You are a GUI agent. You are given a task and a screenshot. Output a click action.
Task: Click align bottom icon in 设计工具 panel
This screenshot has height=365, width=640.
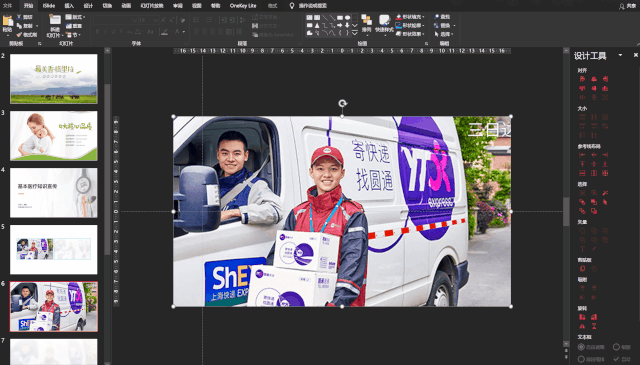605,88
